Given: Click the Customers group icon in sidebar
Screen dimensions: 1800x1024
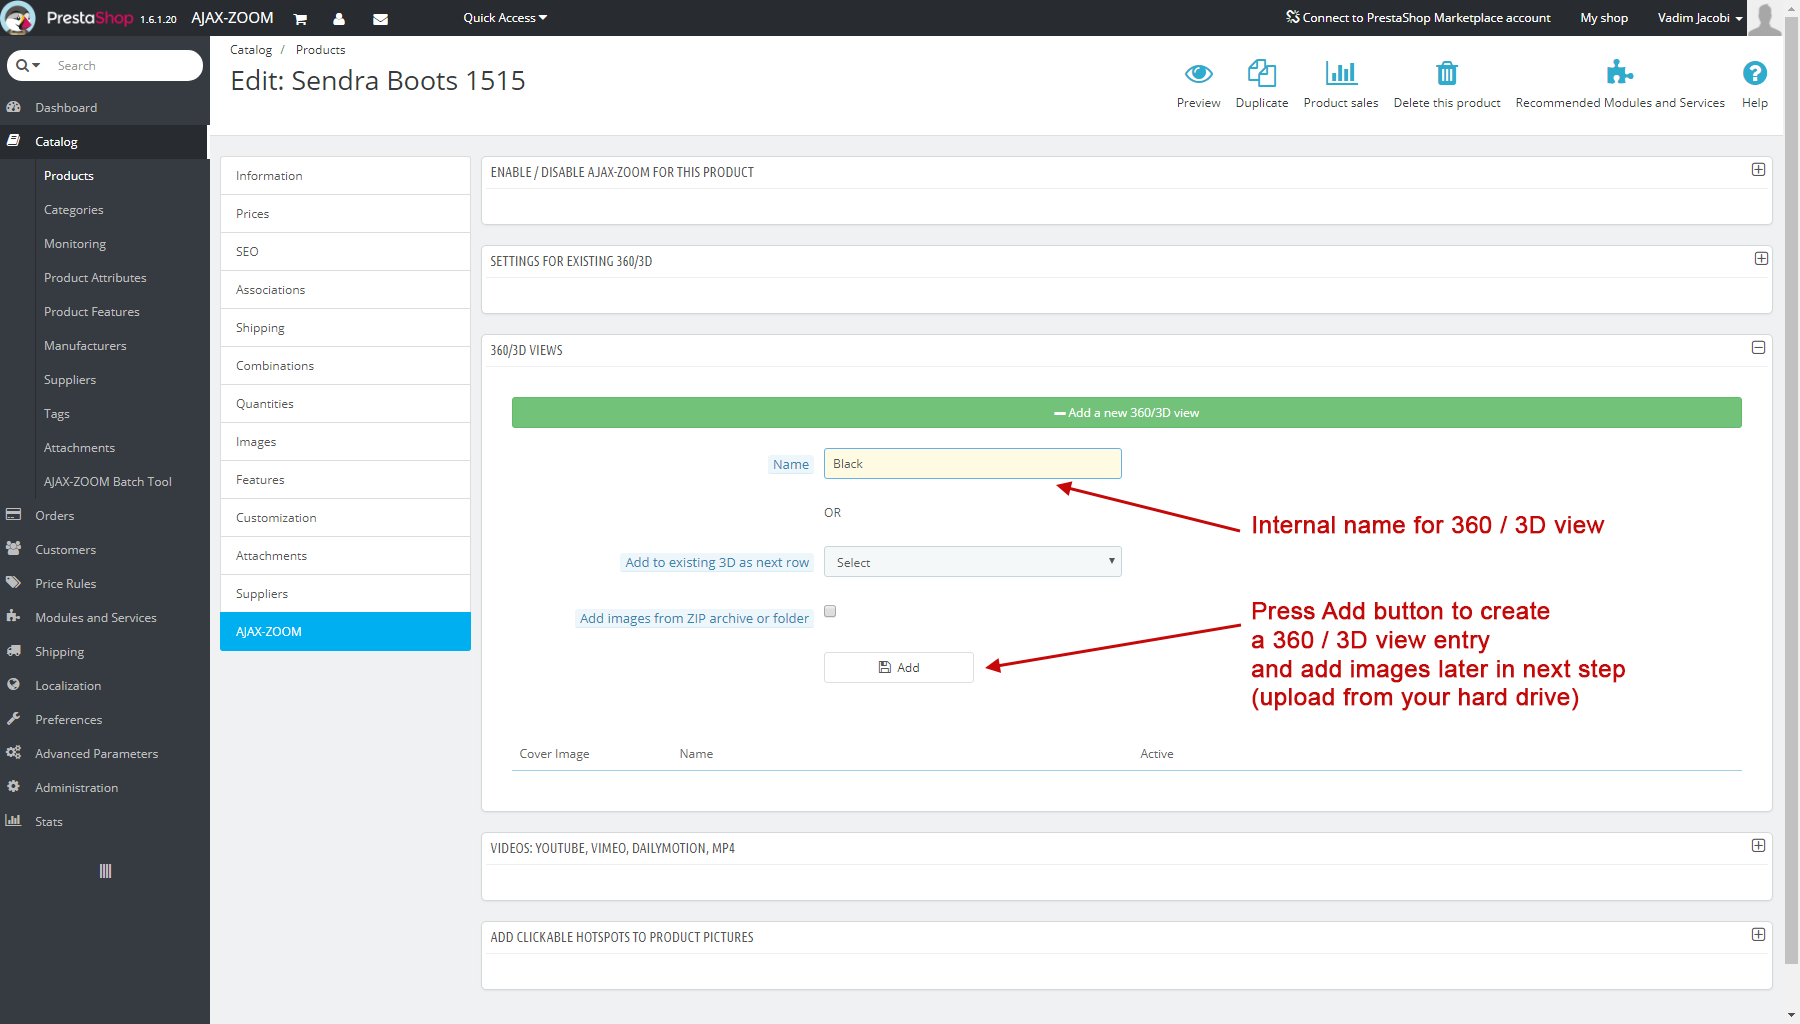Looking at the screenshot, I should pos(14,549).
